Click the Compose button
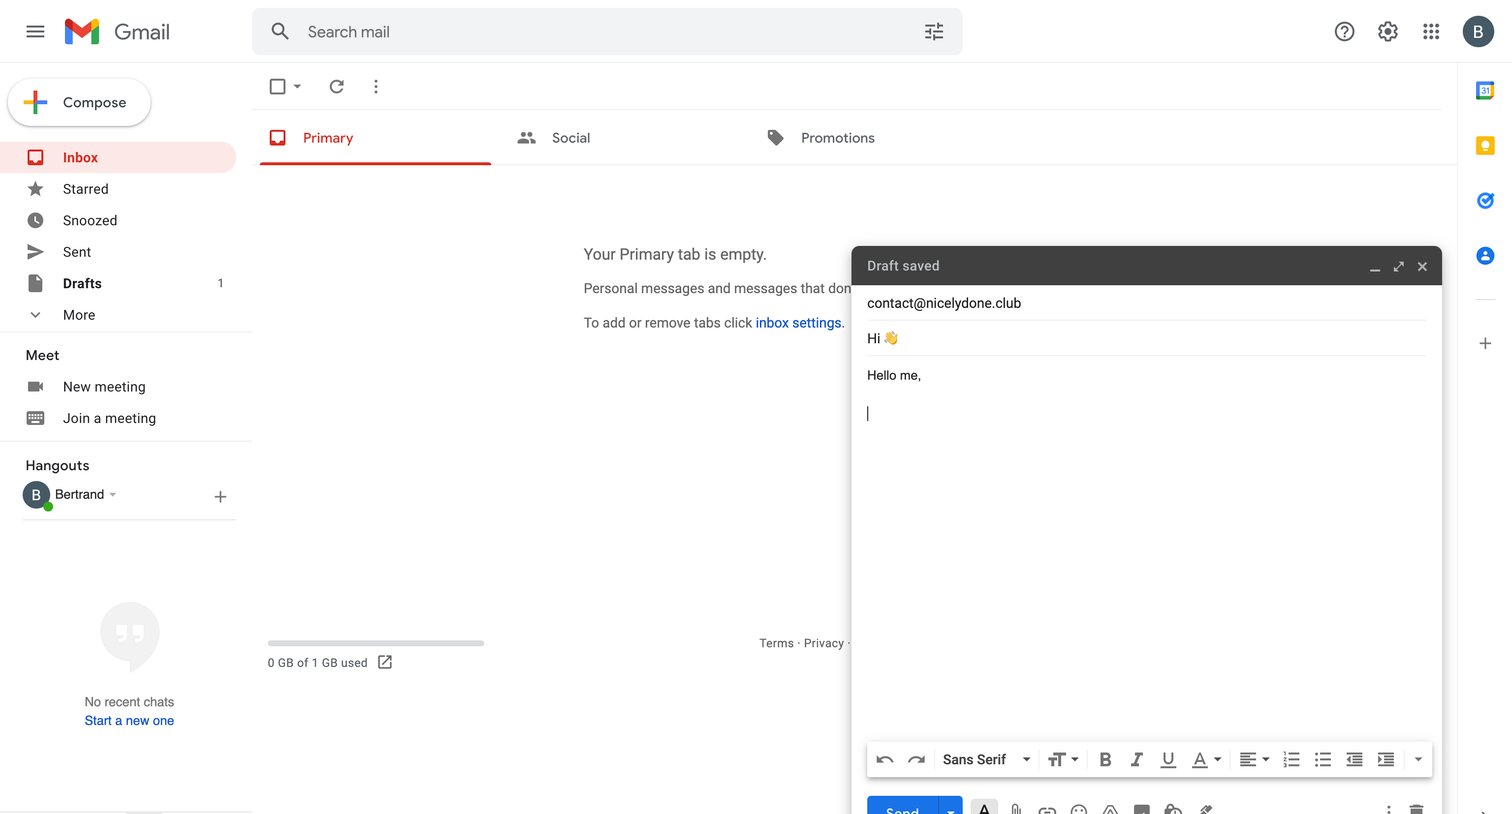This screenshot has height=814, width=1512. tap(79, 102)
